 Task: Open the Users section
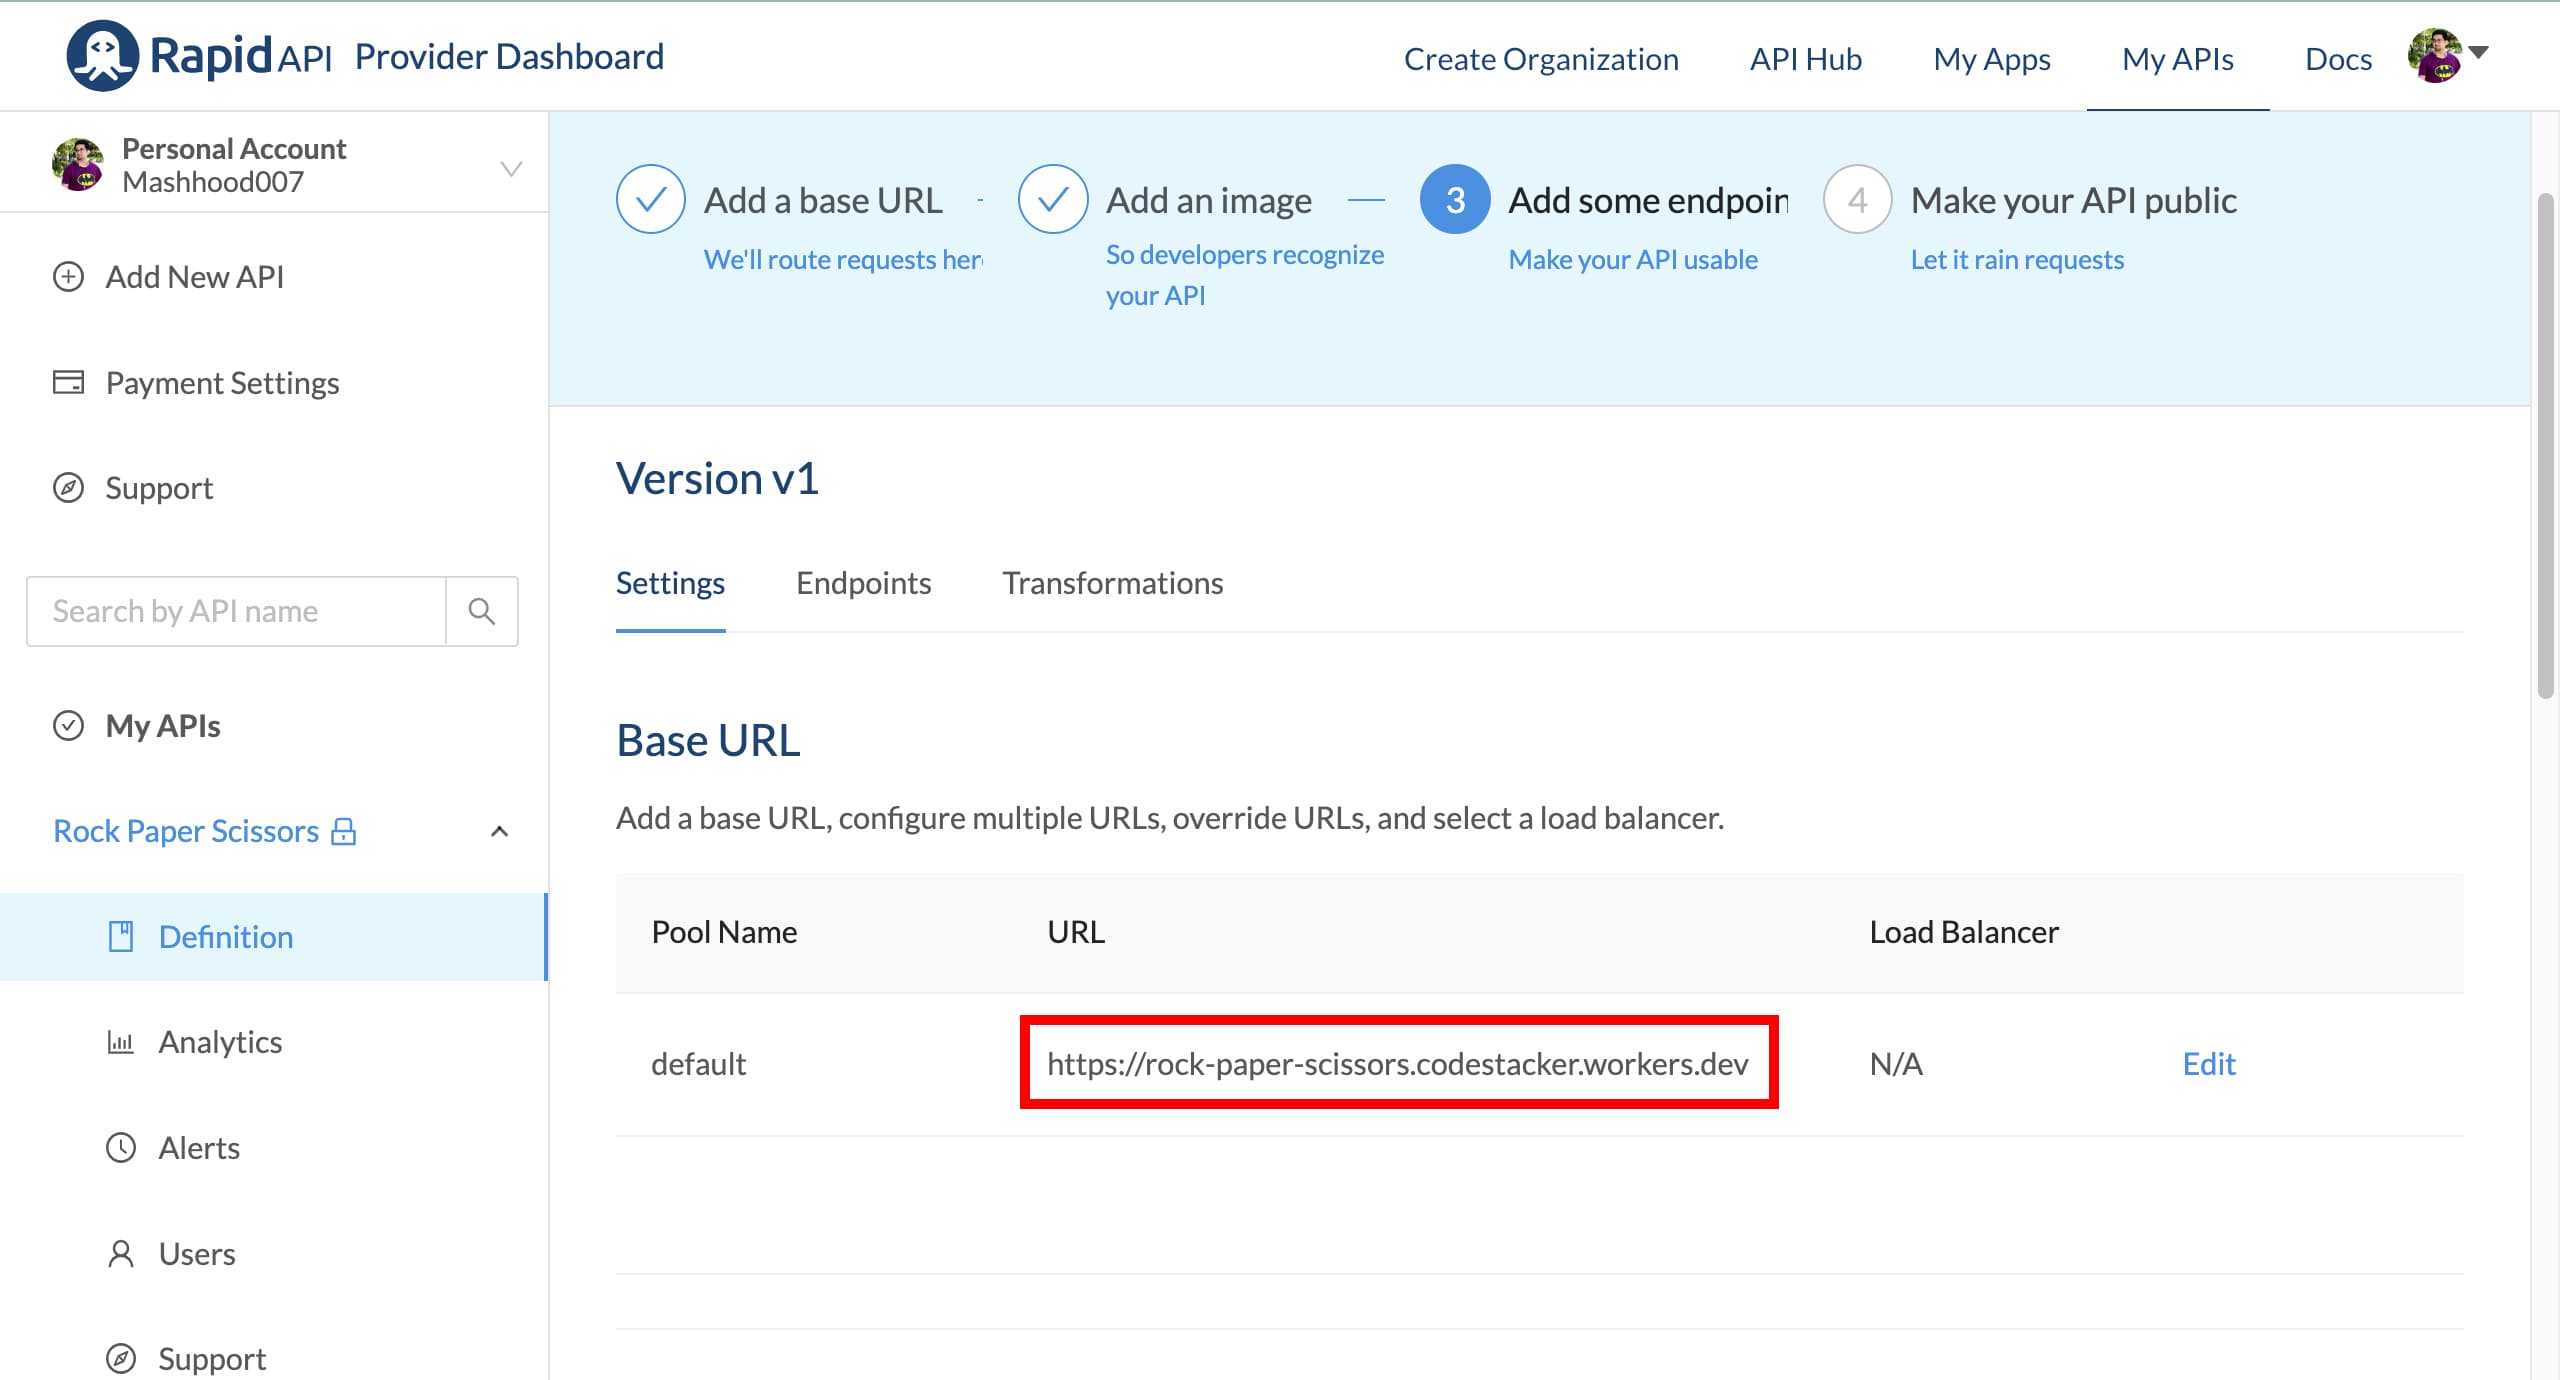coord(197,1254)
